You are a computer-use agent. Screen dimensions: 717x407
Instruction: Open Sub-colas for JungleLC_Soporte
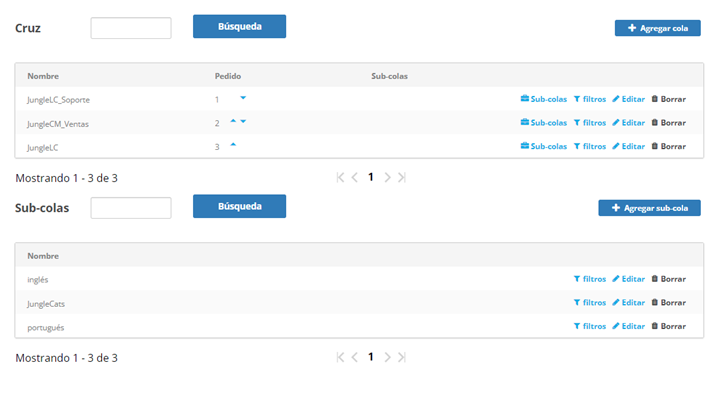pyautogui.click(x=544, y=99)
